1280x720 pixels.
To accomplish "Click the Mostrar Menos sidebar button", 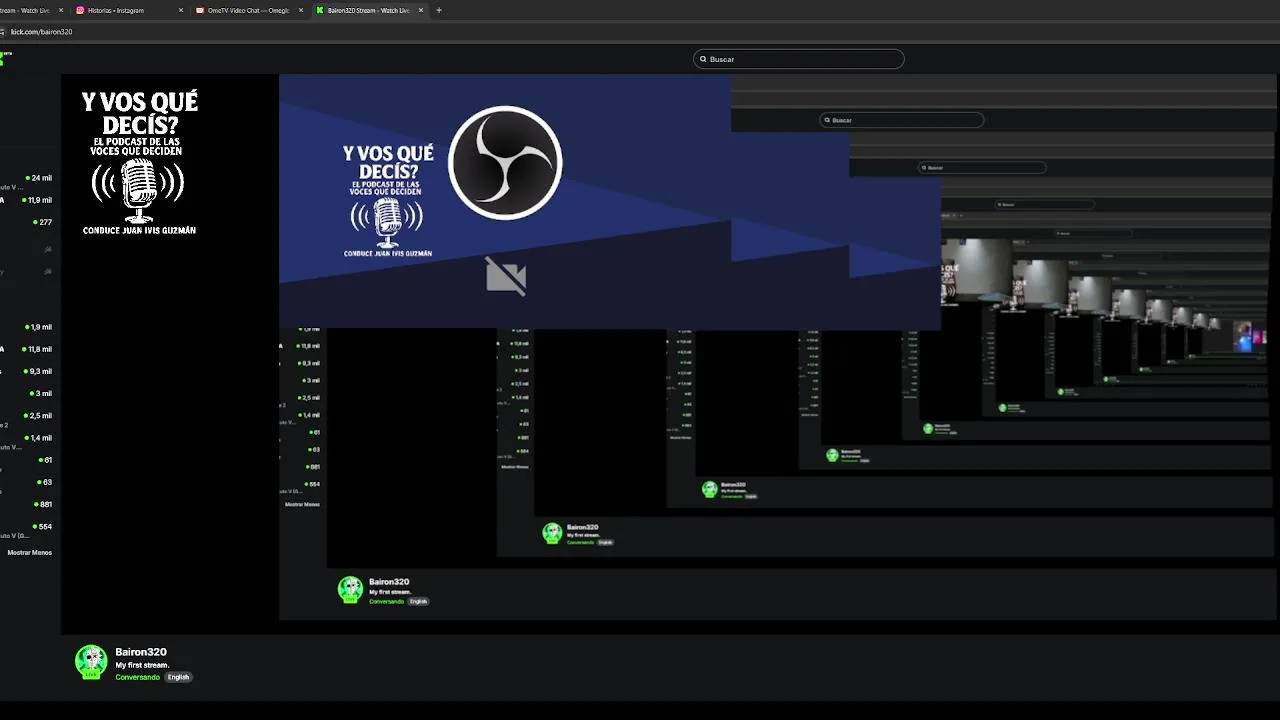I will [x=30, y=552].
